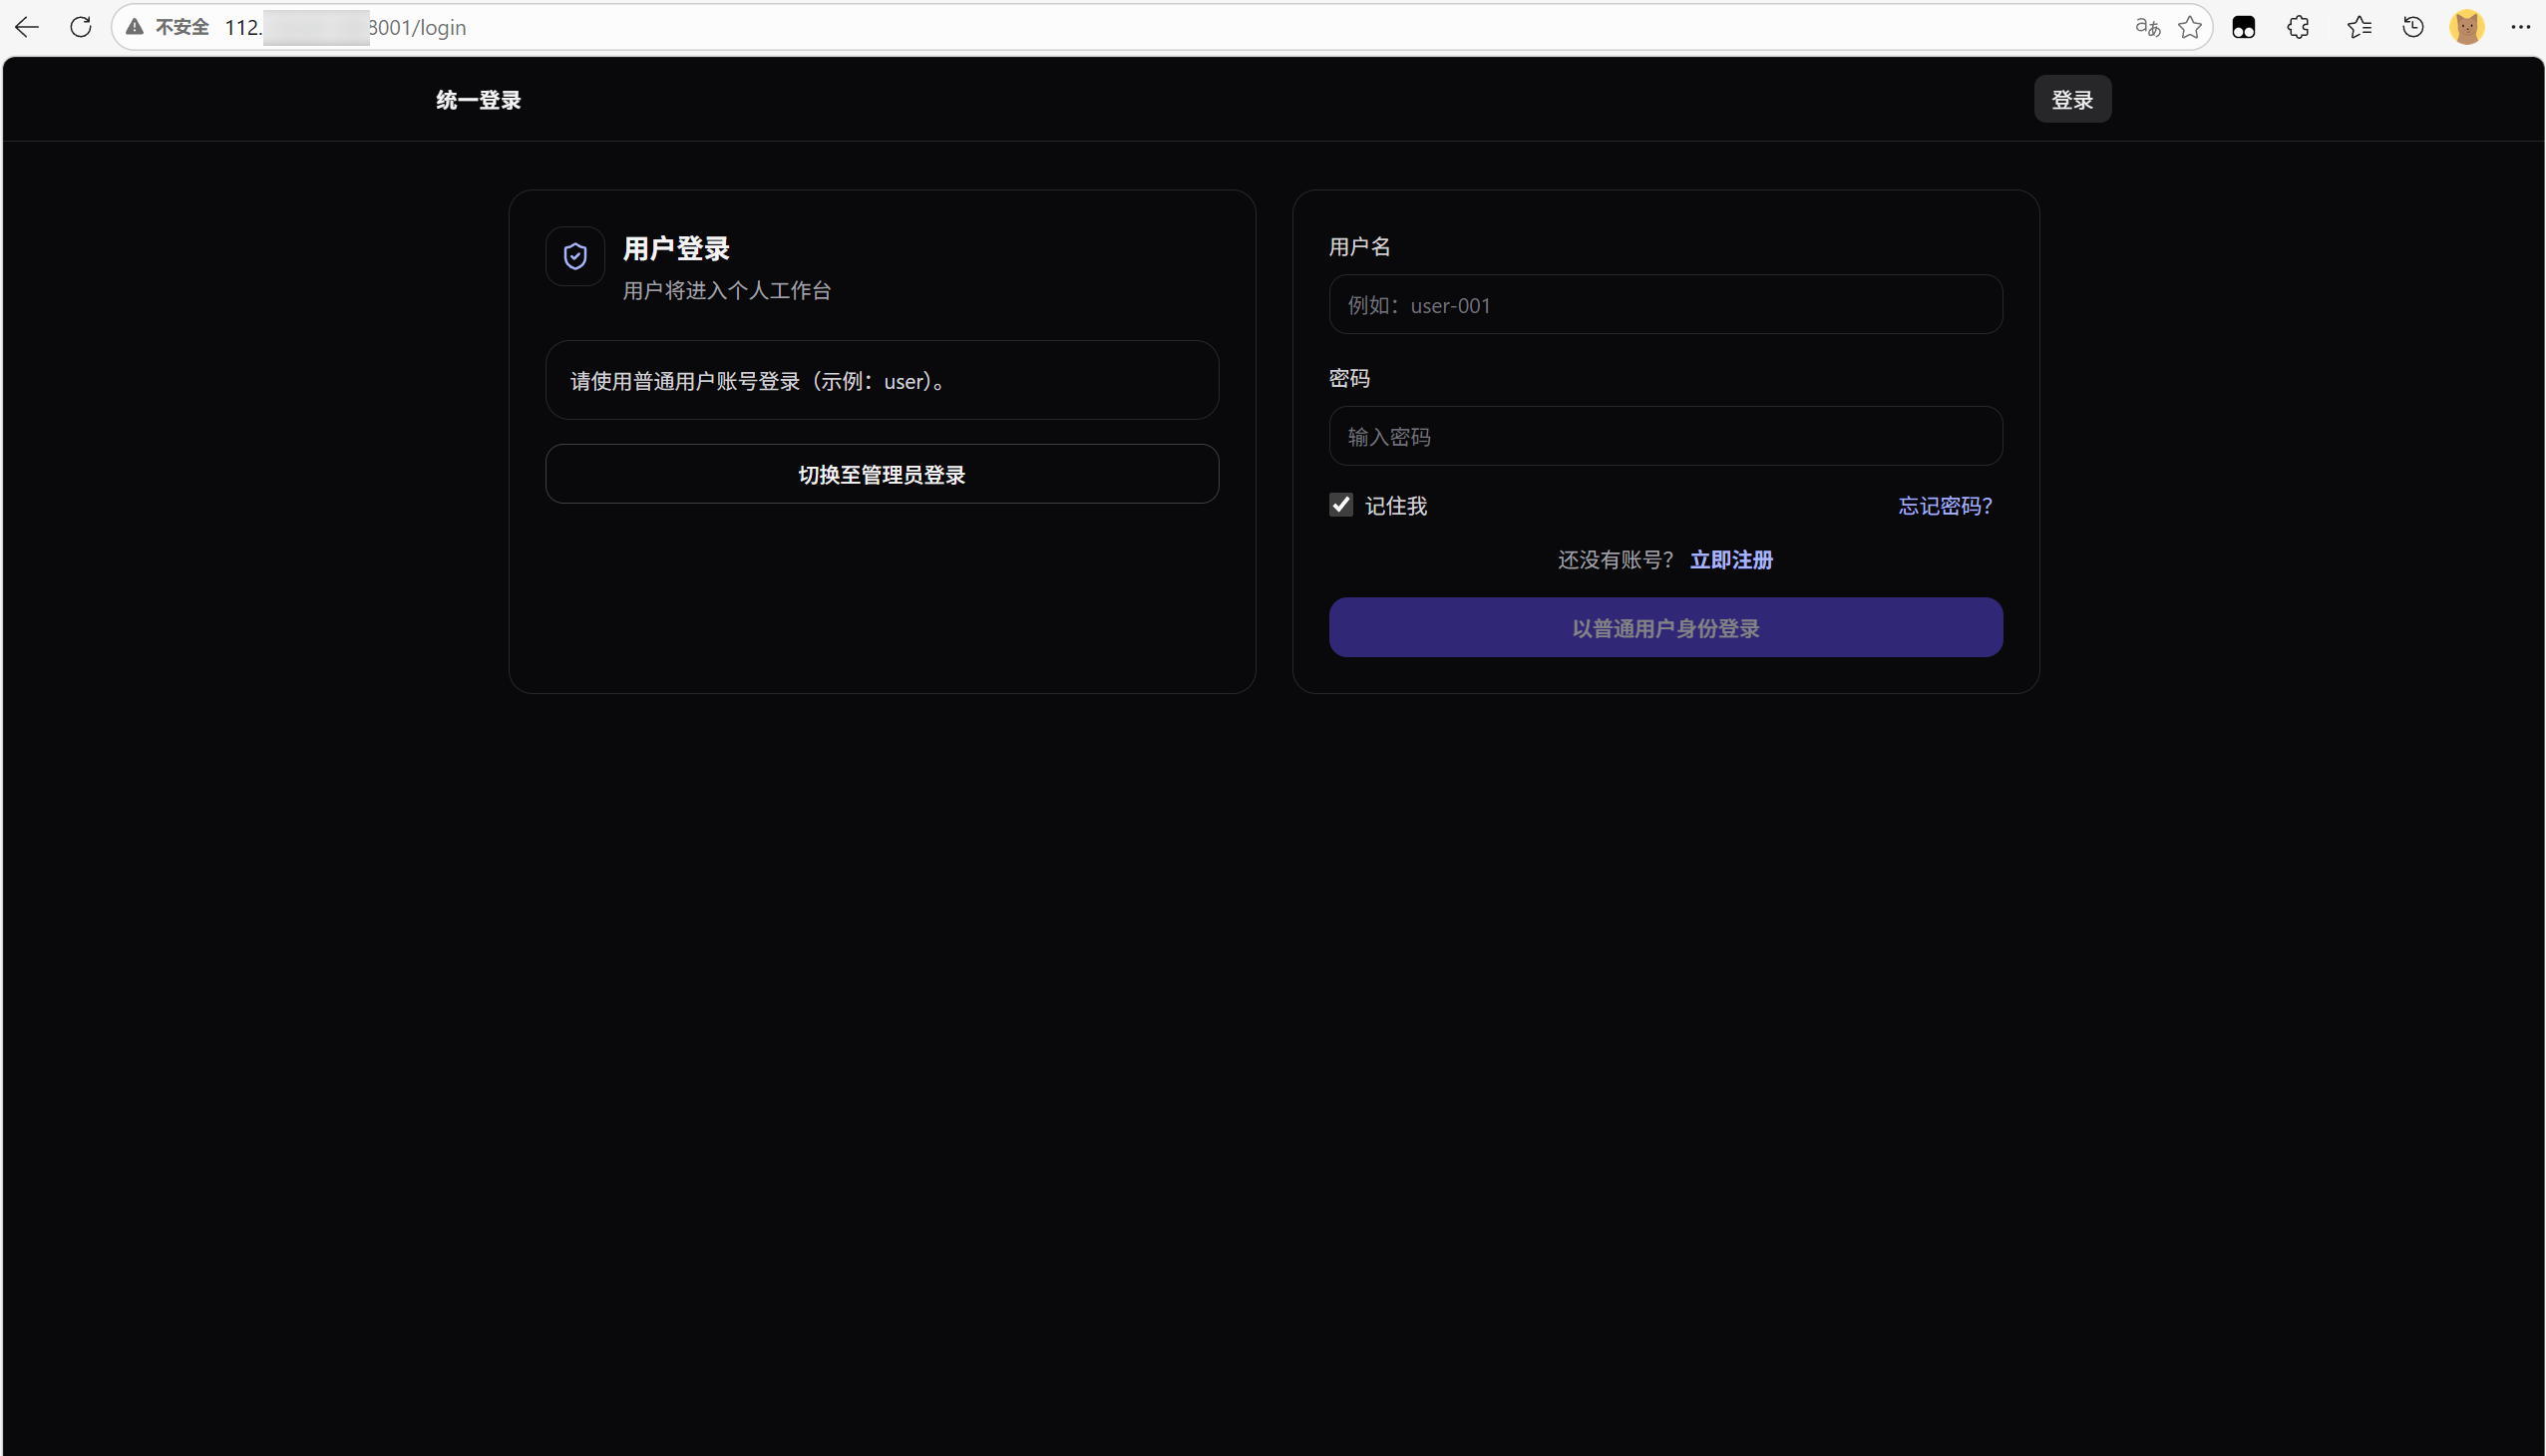Open the 立即注册 registration link
The height and width of the screenshot is (1456, 2546).
tap(1731, 560)
